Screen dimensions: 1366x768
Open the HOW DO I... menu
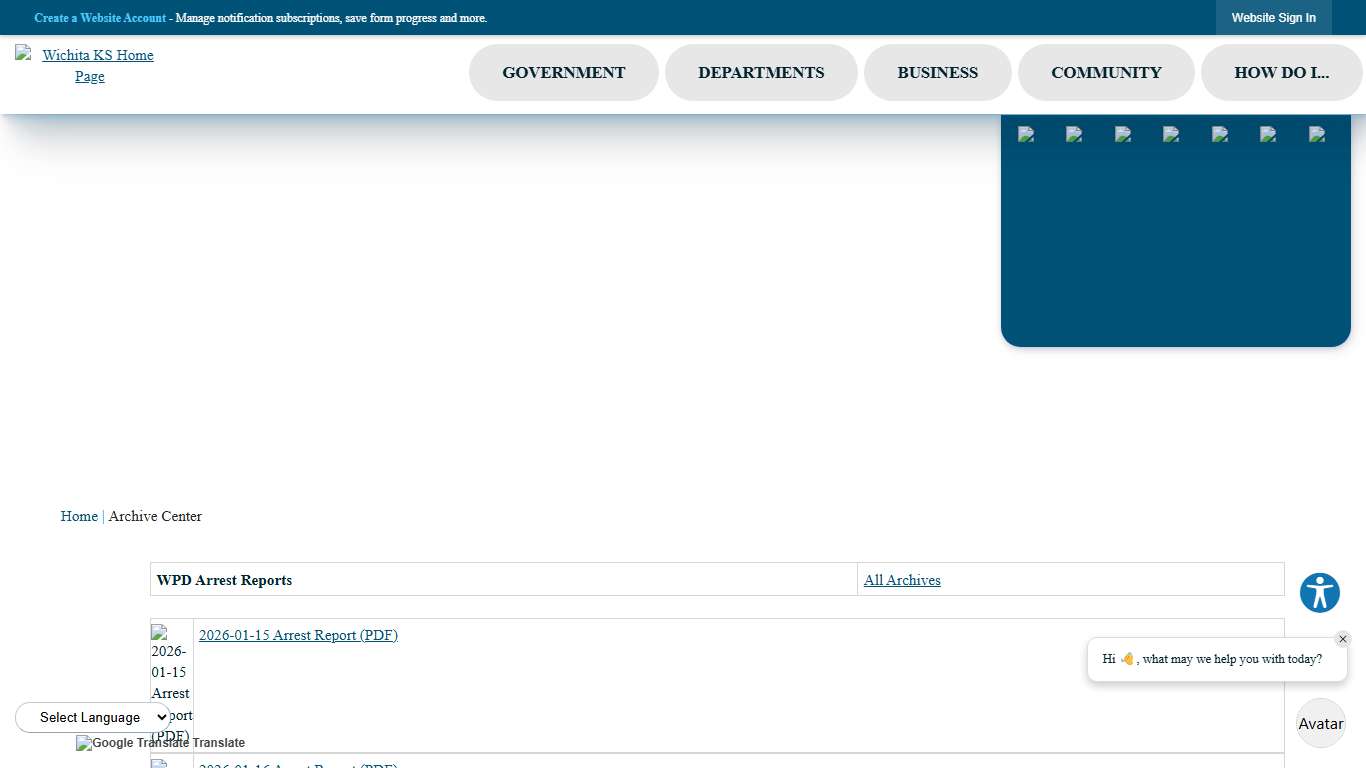[x=1282, y=72]
